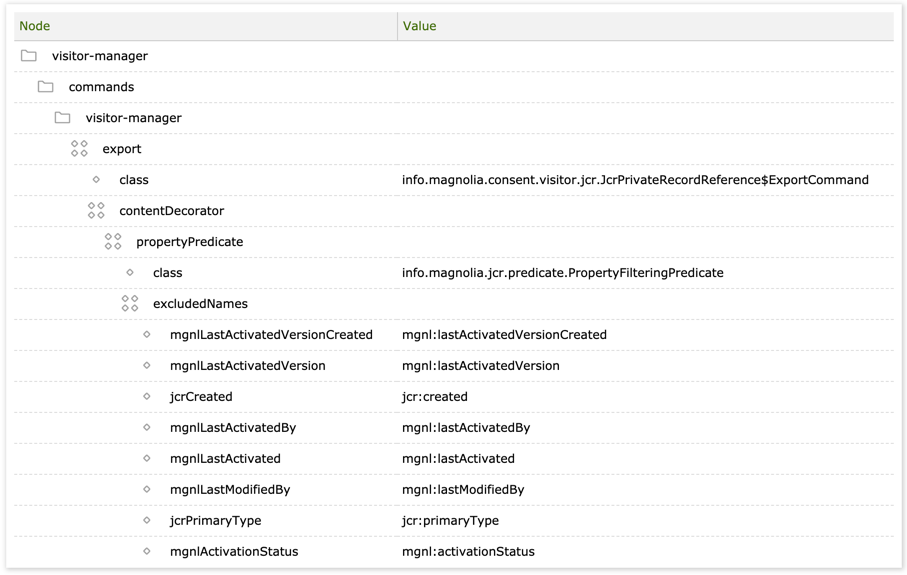Viewport: 907px width, 575px height.
Task: Select the mgnlLastActivatedVersionCreated property name
Action: pyautogui.click(x=271, y=335)
